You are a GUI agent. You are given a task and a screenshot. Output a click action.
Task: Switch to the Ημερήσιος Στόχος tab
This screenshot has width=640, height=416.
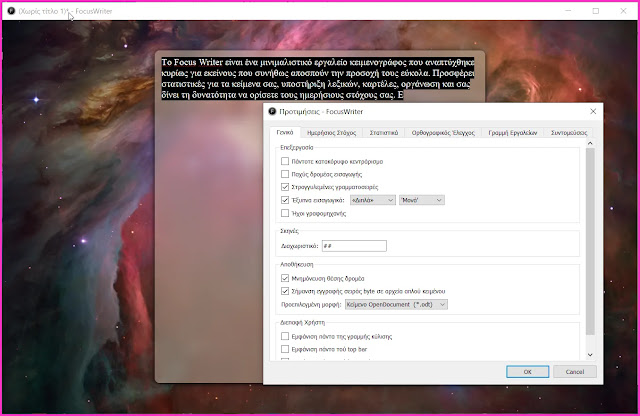click(331, 133)
